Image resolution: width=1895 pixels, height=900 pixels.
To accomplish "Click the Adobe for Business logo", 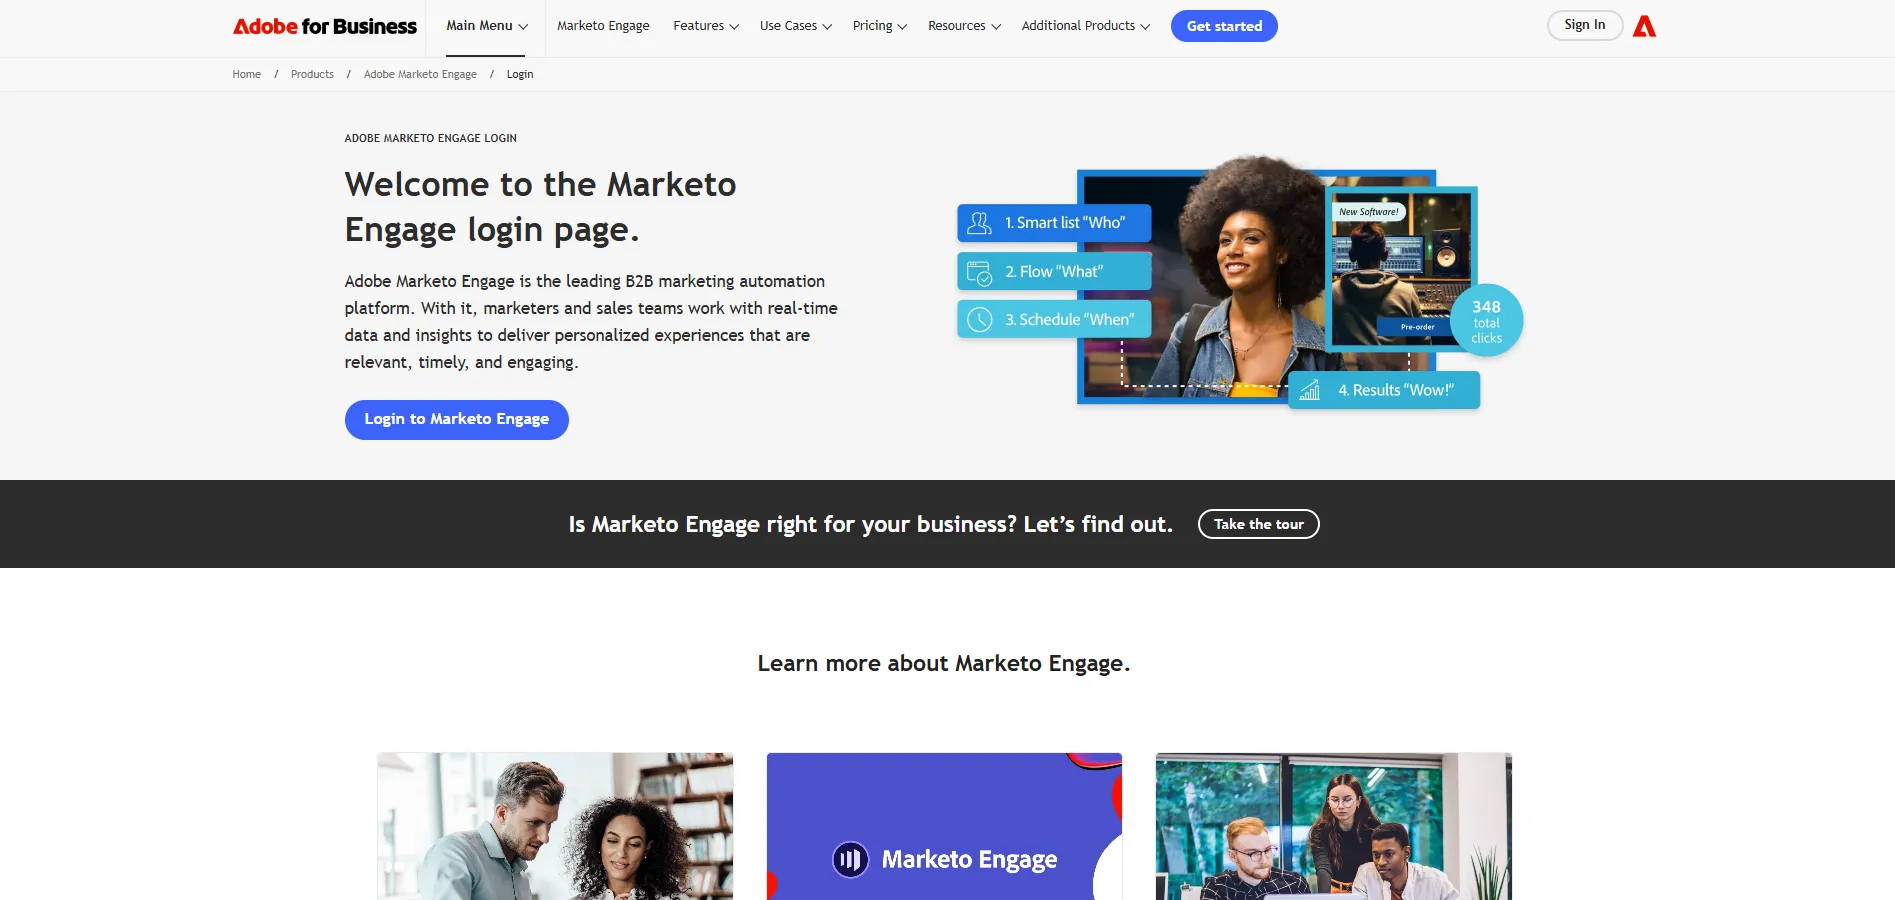I will click(325, 26).
